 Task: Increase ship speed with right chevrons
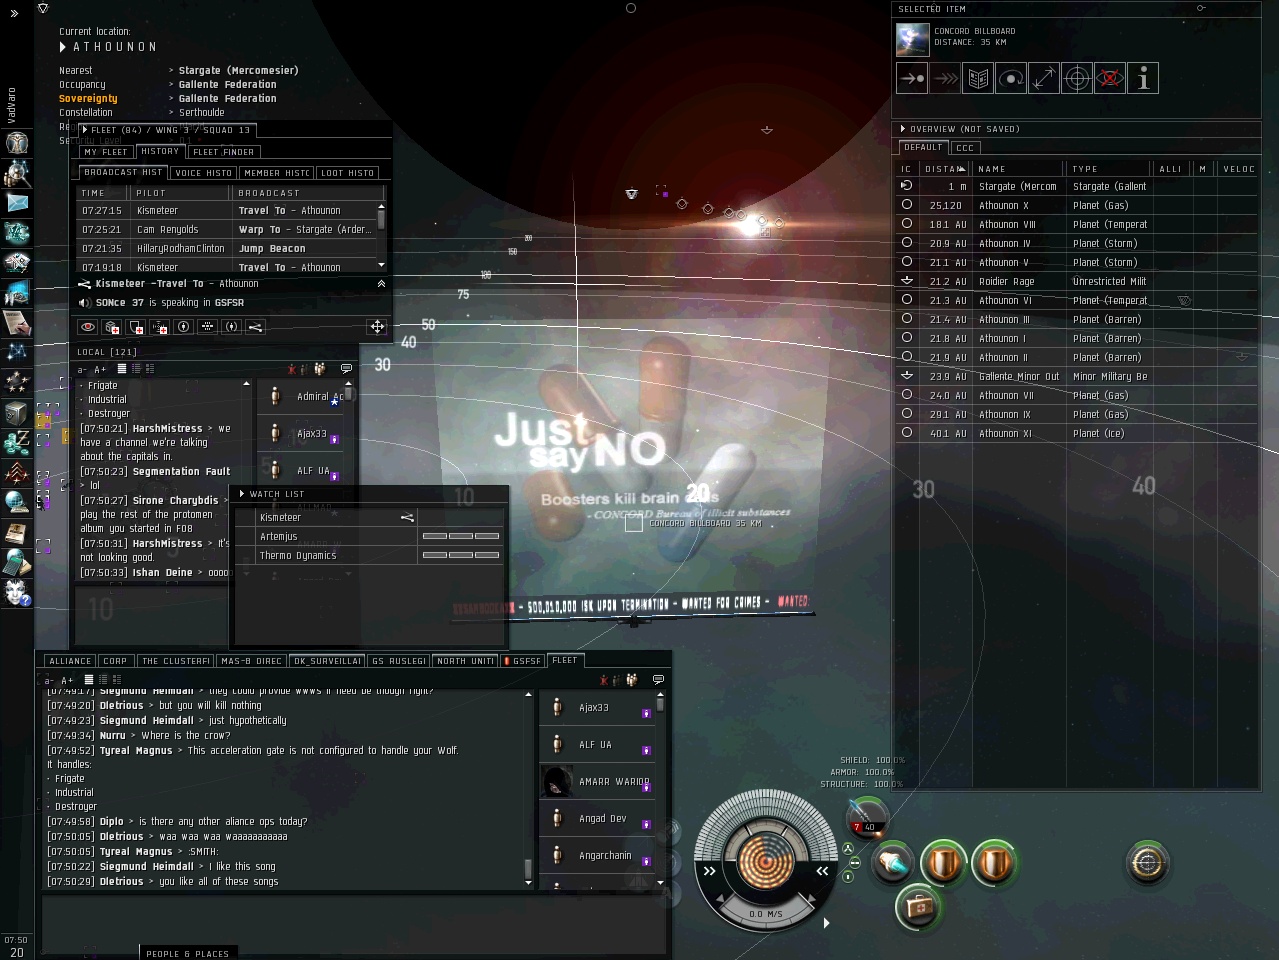(822, 871)
